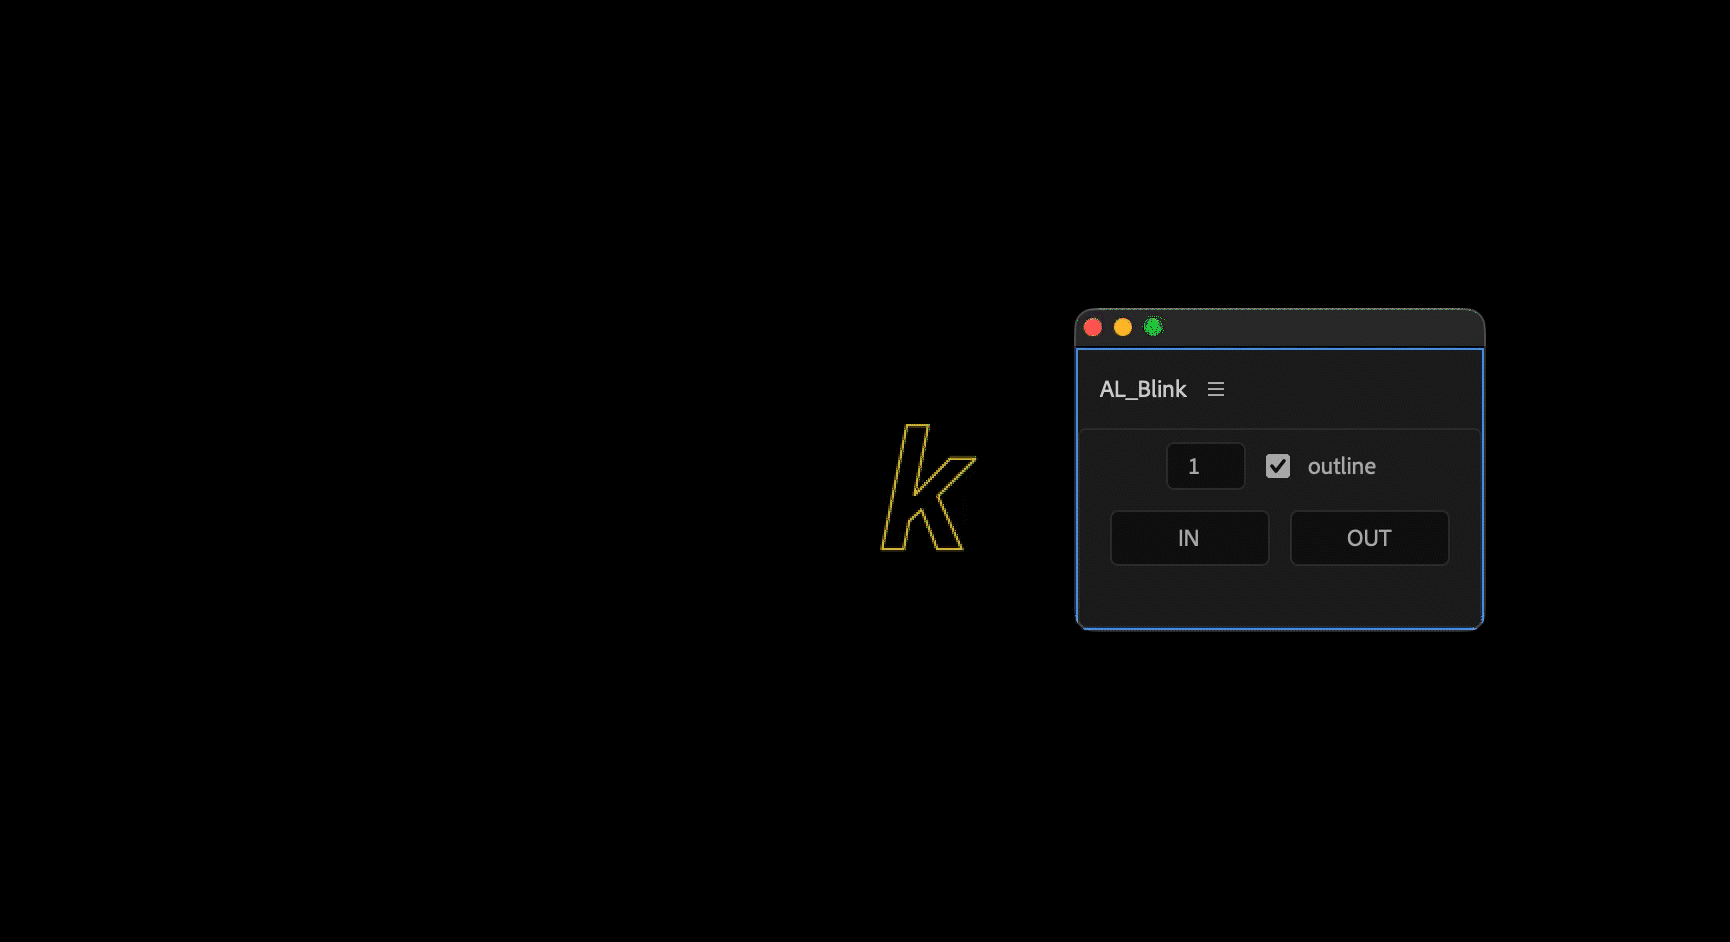
Task: Click empty panel area below OUT button
Action: [1369, 597]
